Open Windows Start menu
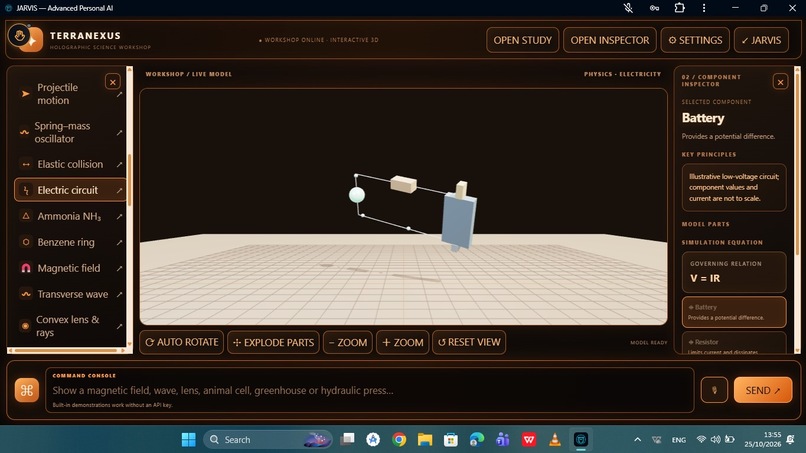The height and width of the screenshot is (453, 806). point(188,440)
